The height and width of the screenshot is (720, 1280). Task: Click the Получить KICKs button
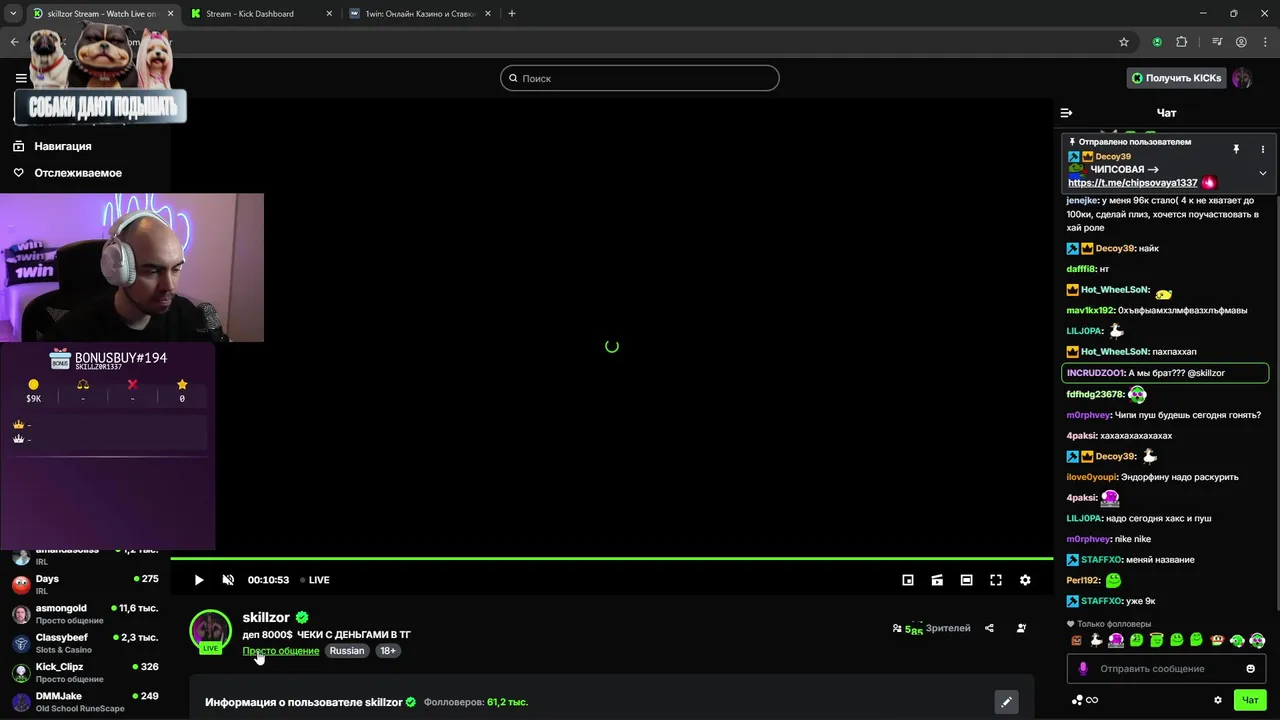coord(1176,78)
